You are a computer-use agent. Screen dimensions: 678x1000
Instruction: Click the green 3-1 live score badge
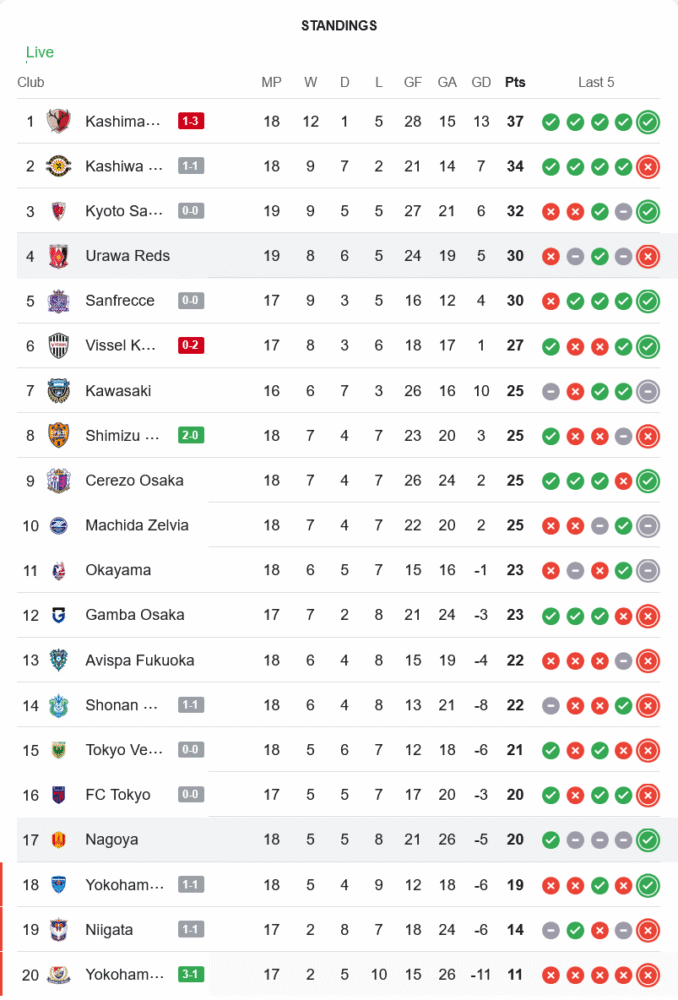(191, 974)
